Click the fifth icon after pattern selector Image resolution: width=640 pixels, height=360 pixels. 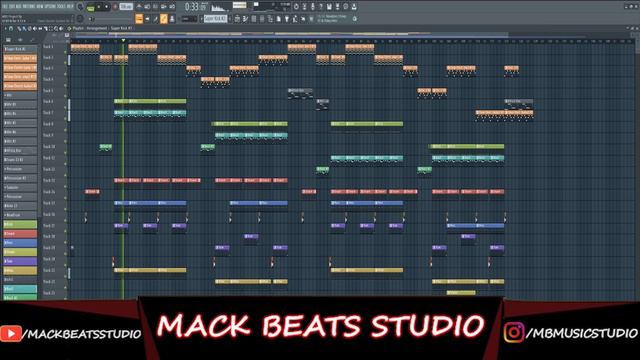pos(270,19)
